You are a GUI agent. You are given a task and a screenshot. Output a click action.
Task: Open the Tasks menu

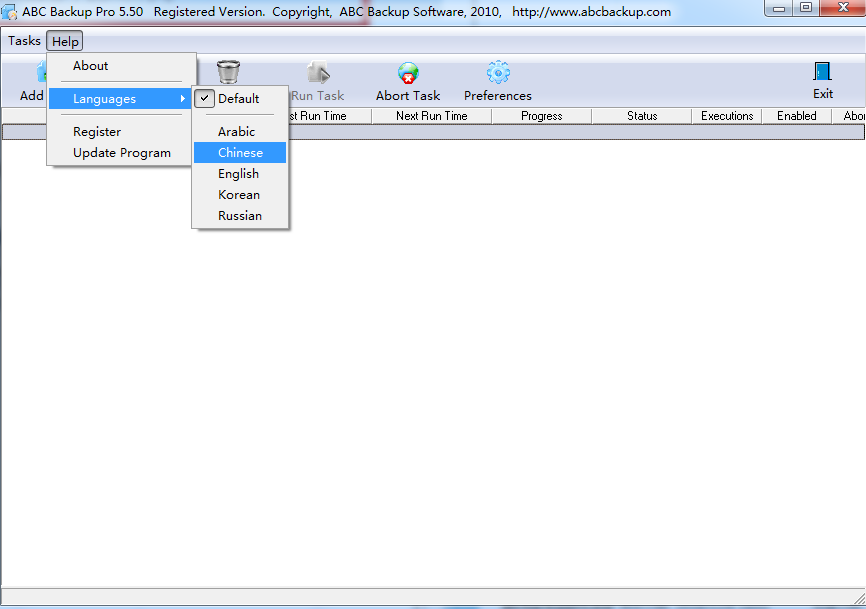coord(24,41)
